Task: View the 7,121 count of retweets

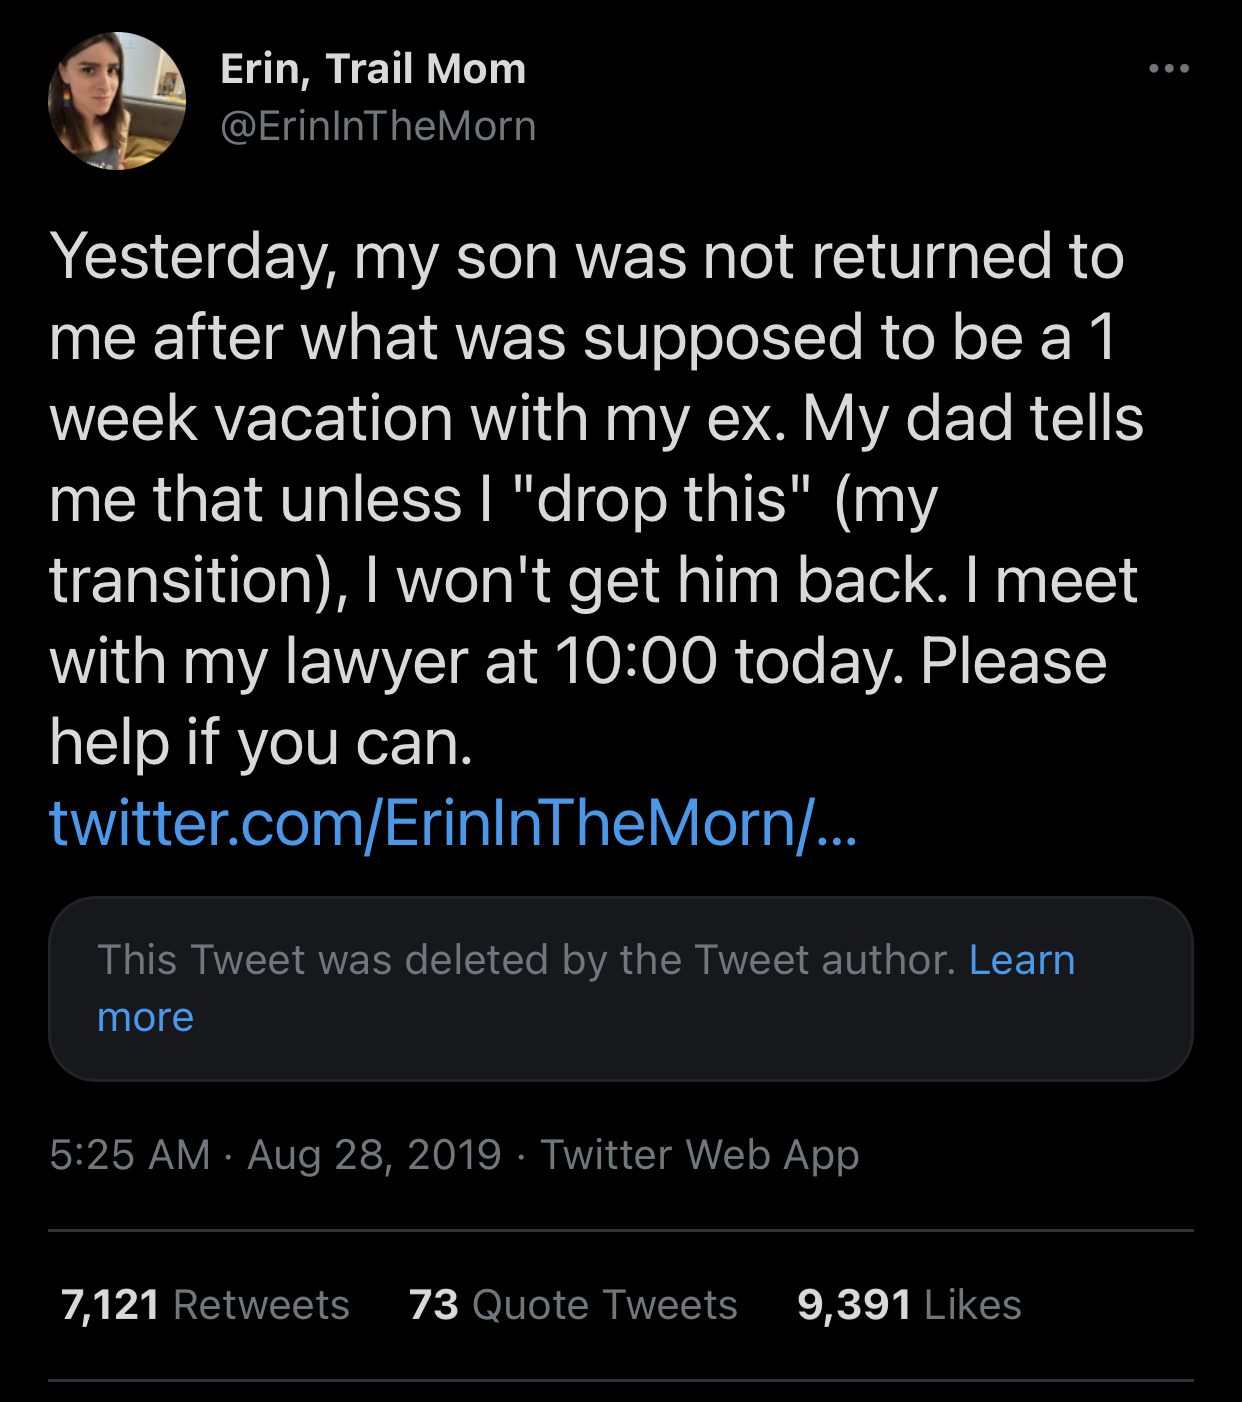Action: (x=110, y=1305)
